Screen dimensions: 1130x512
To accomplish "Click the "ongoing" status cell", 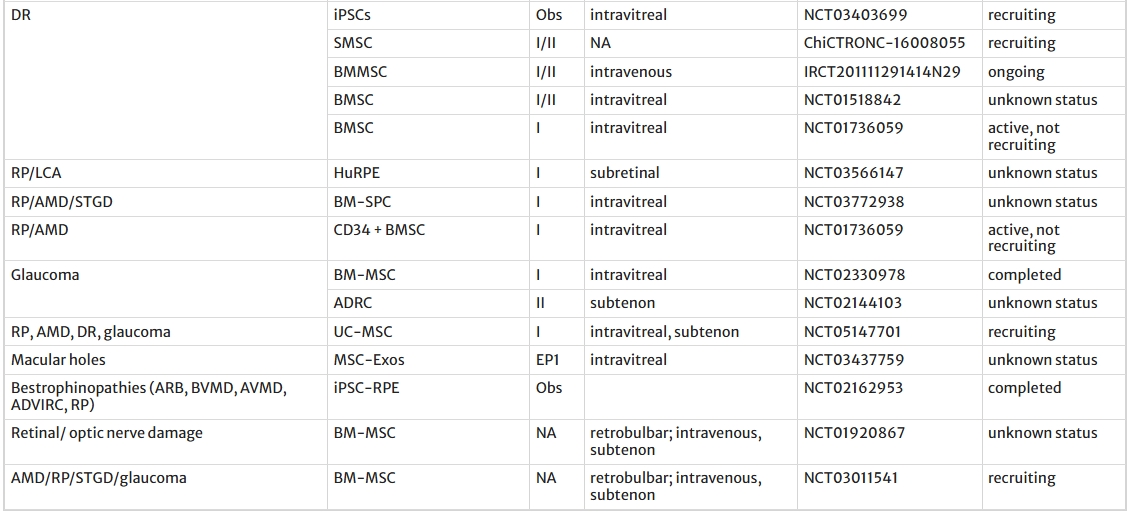I will click(x=1016, y=72).
